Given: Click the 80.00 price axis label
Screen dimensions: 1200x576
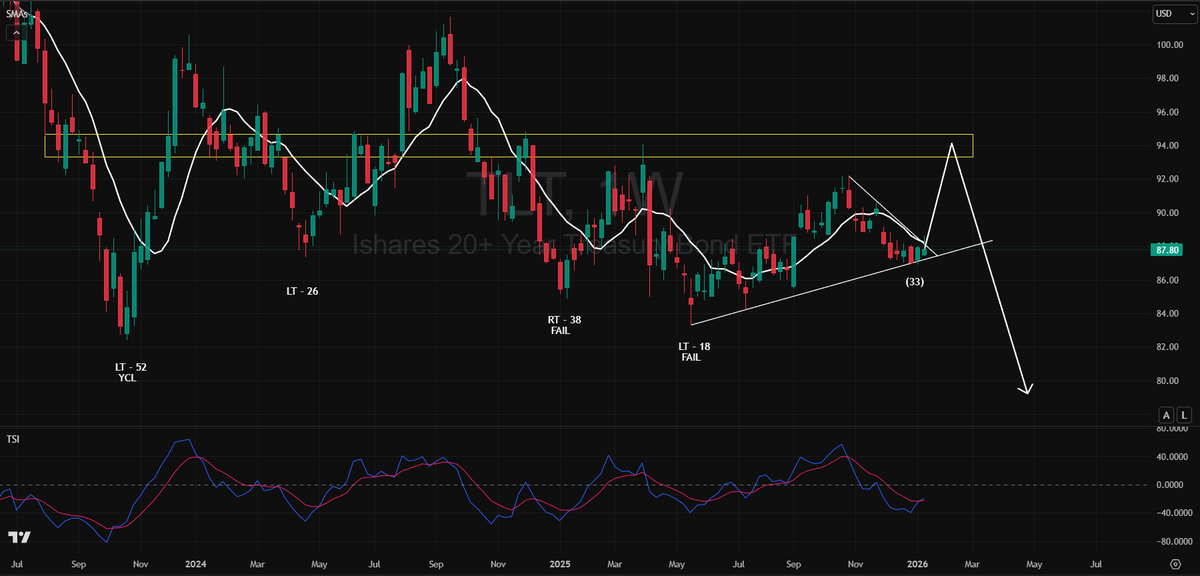Looking at the screenshot, I should pyautogui.click(x=1166, y=381).
